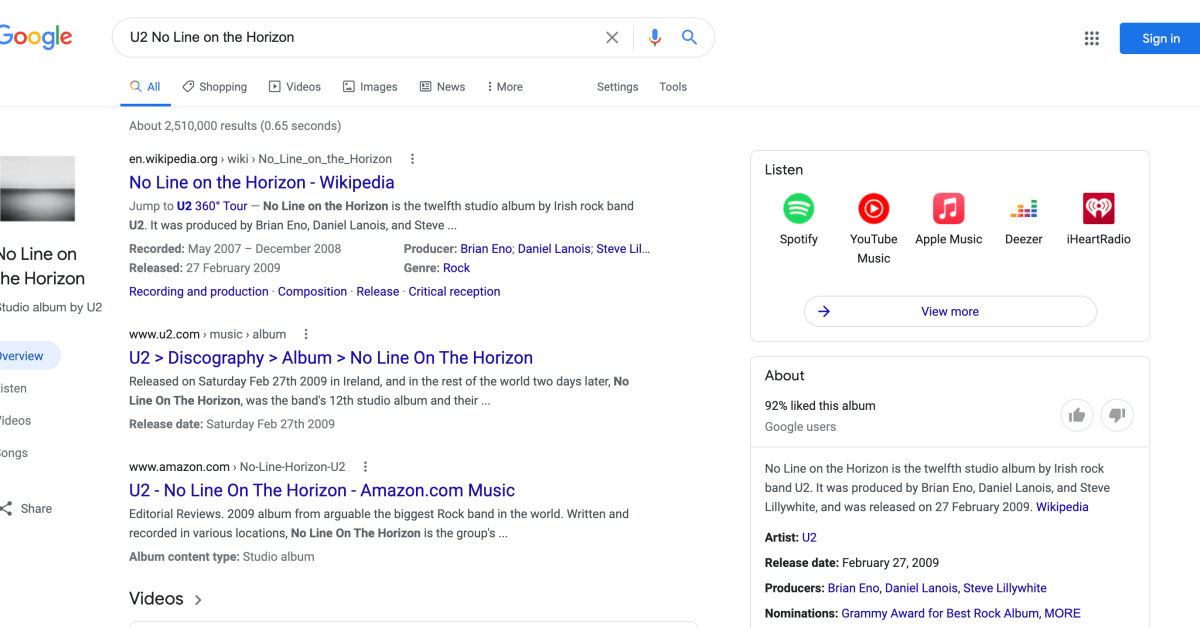Open the Videos section expander arrow
This screenshot has width=1200, height=628.
198,598
